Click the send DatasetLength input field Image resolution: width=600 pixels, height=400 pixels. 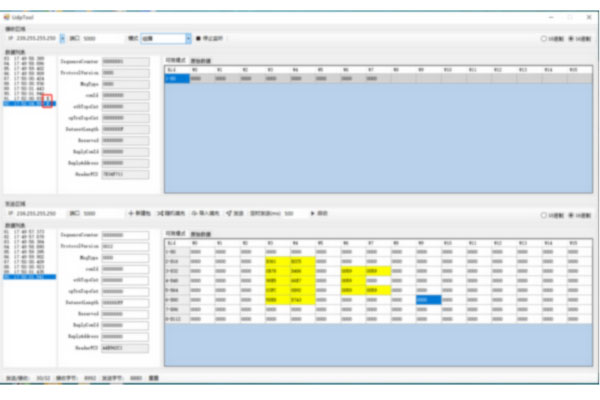click(126, 303)
